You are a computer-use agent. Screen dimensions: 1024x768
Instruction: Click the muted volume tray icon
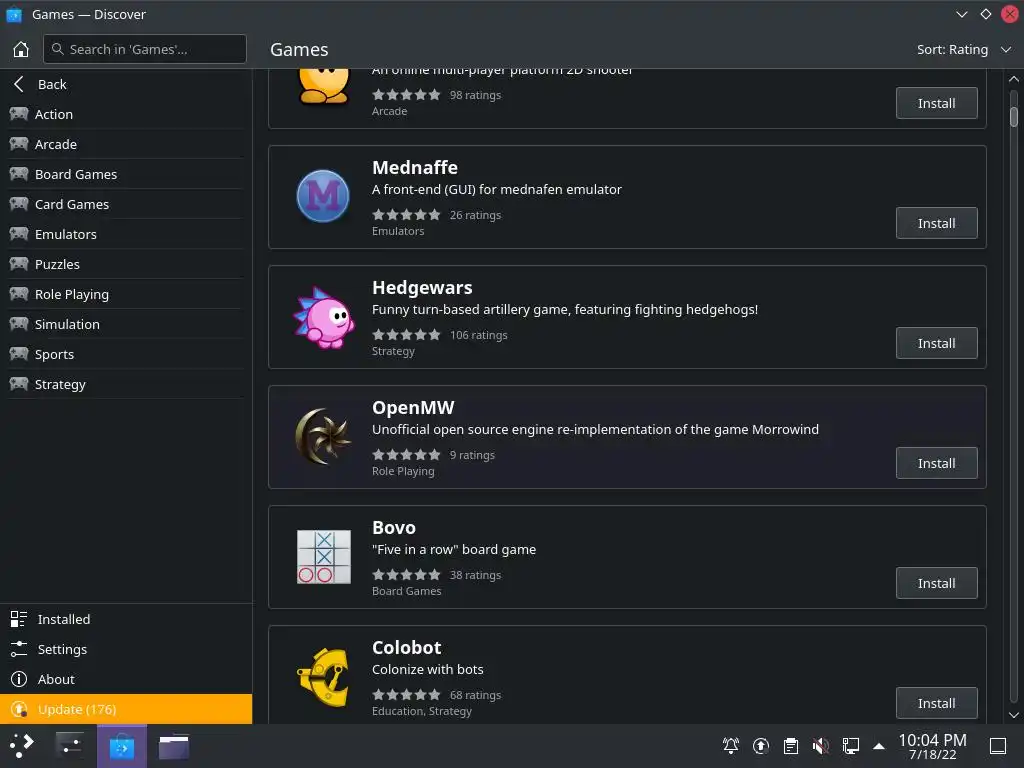(820, 745)
